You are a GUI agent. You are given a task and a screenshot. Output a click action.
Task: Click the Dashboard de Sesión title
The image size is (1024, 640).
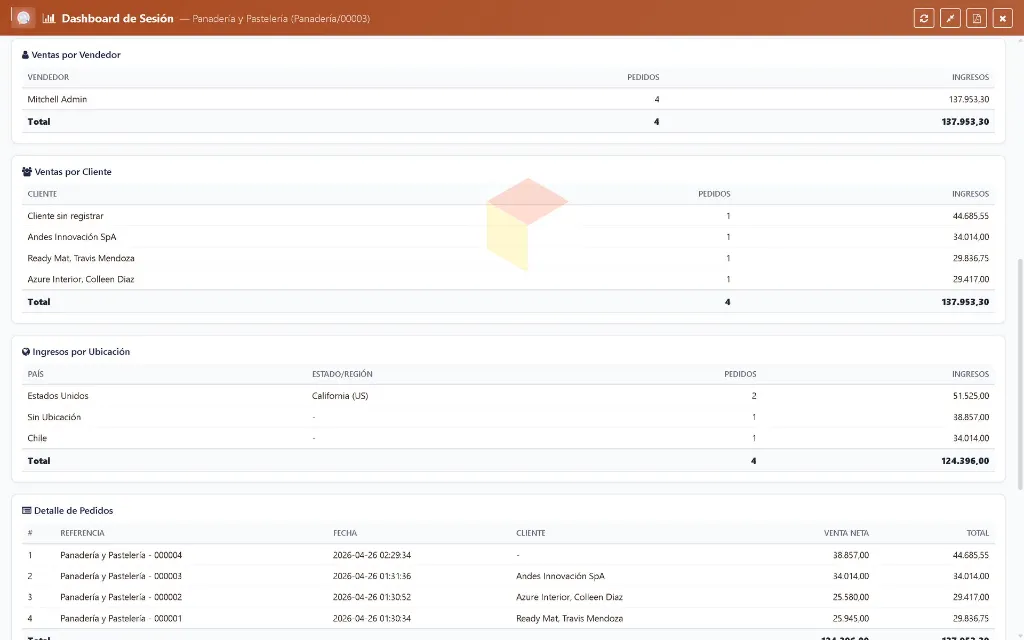[x=118, y=18]
